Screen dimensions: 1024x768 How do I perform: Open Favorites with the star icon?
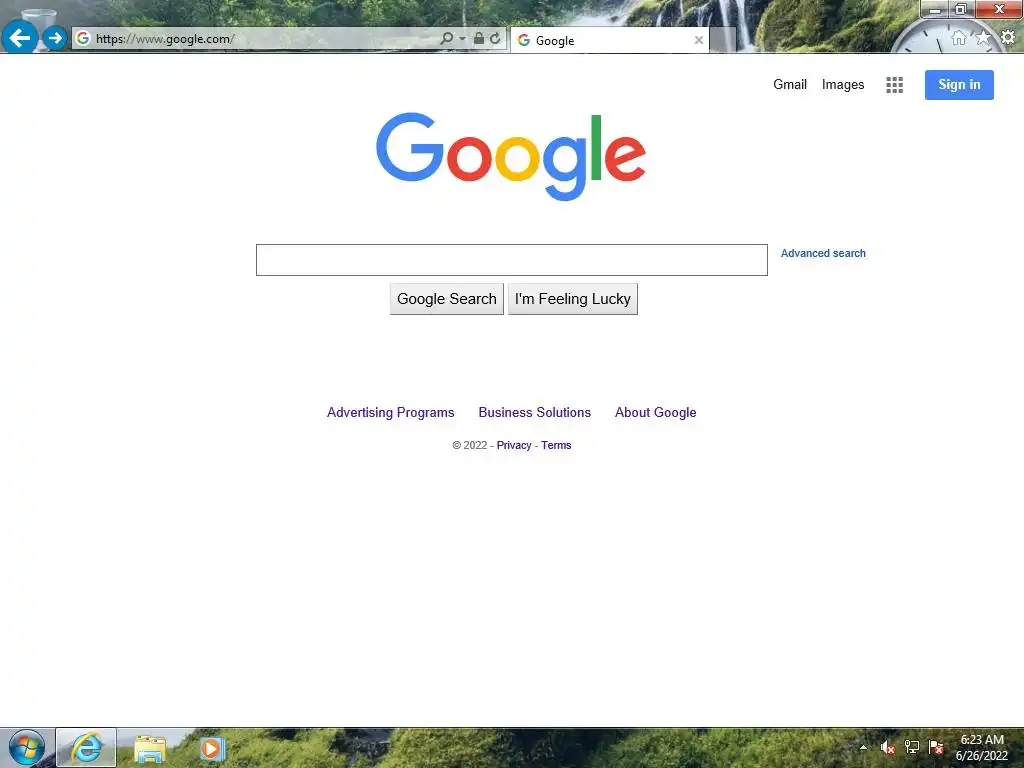pos(983,38)
